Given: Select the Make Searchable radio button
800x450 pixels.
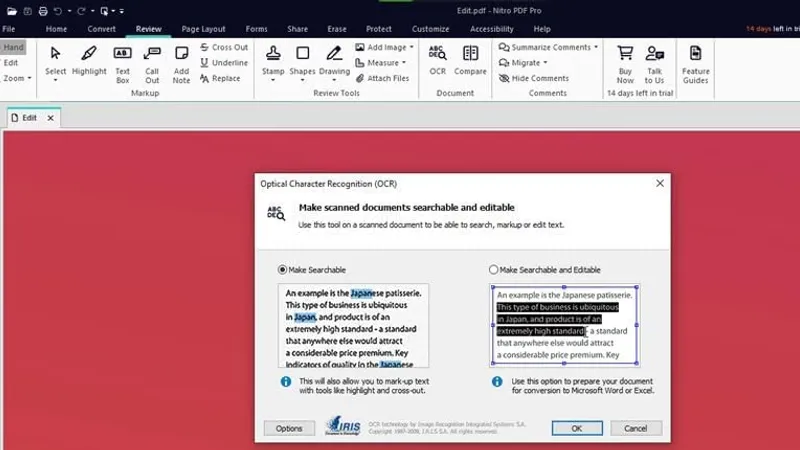Looking at the screenshot, I should click(x=282, y=269).
